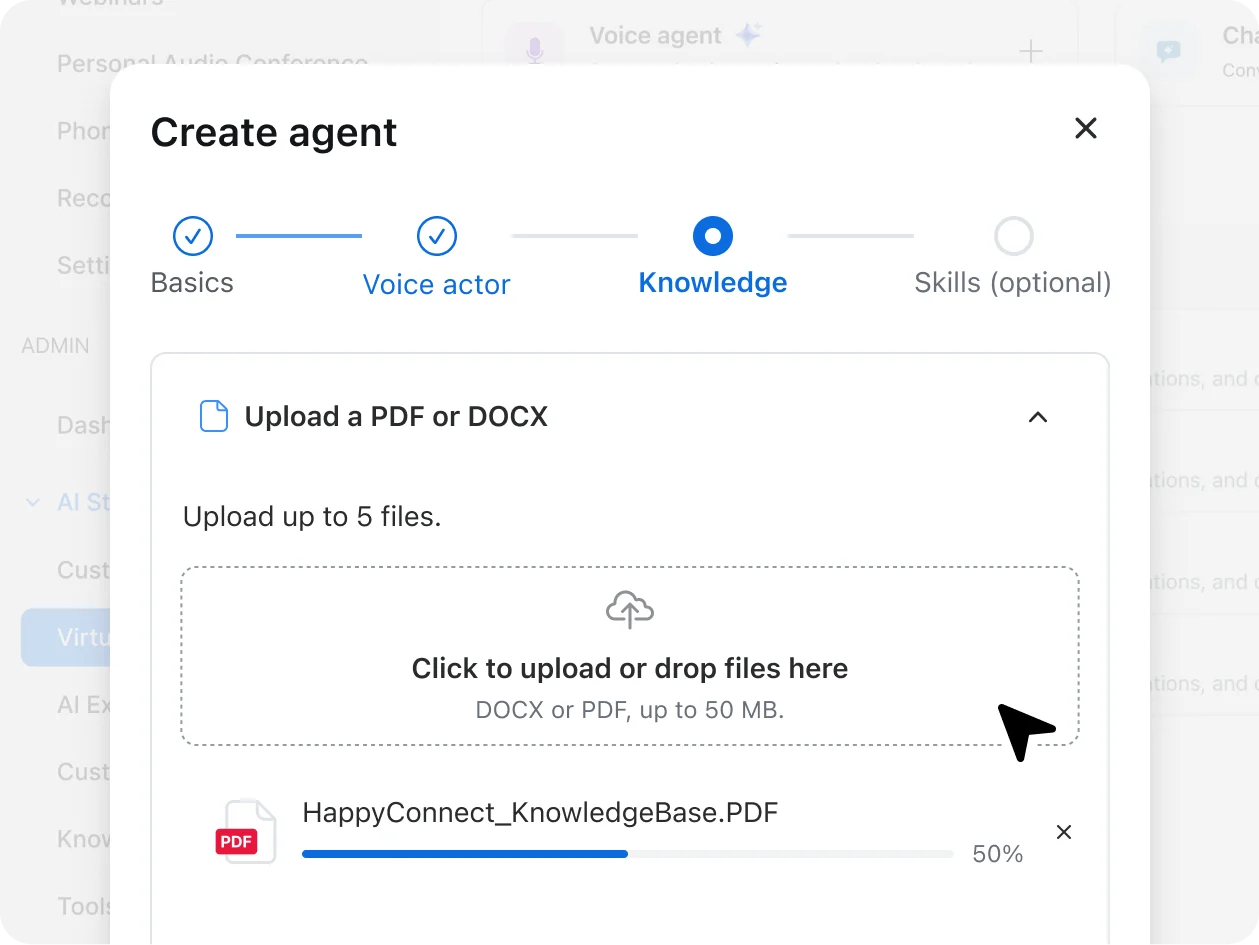Screen dimensions: 1259x945
Task: Select the Skills (optional) step circle
Action: click(1013, 236)
